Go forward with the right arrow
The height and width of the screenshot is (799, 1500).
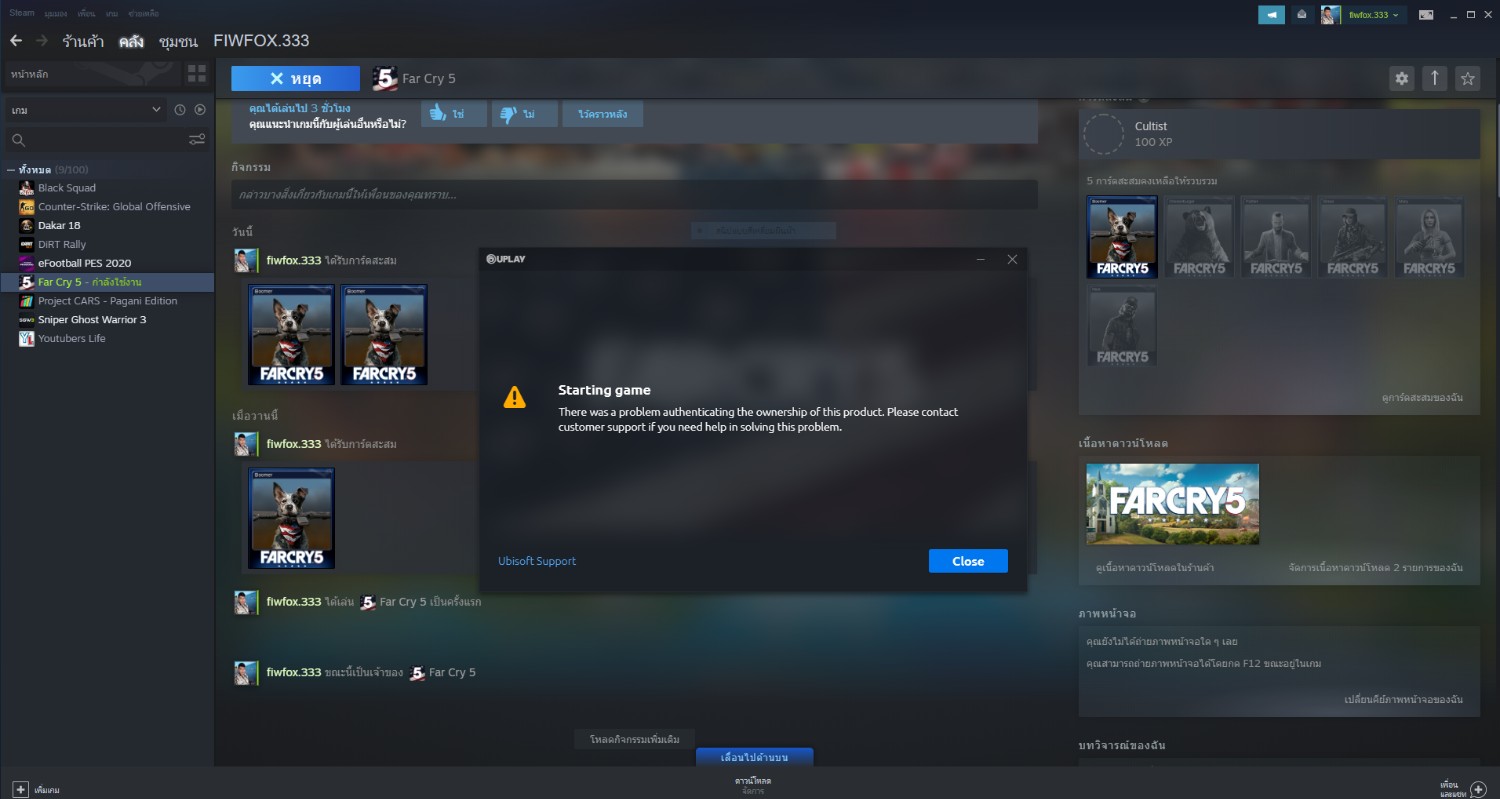(x=42, y=41)
